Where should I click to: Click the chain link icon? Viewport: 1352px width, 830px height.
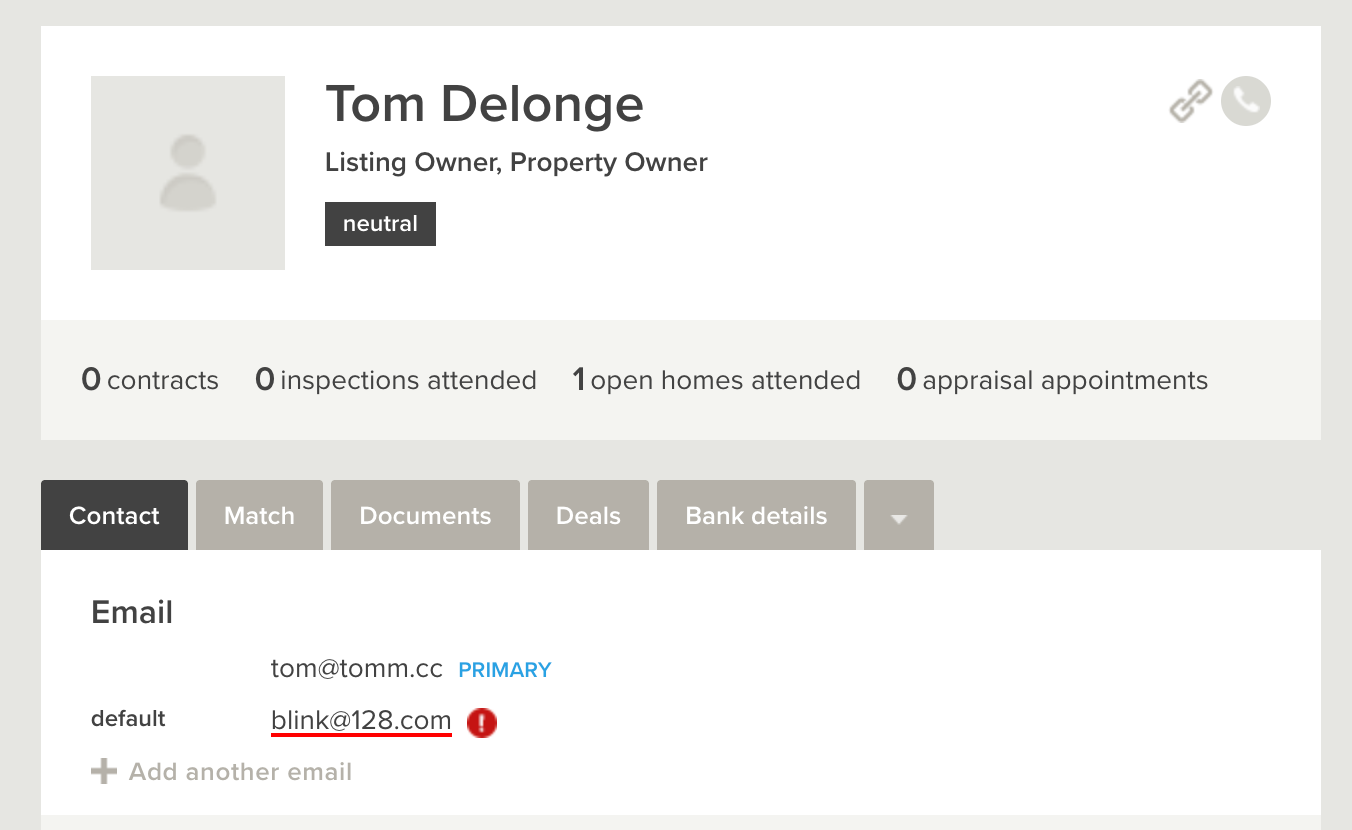pos(1190,101)
